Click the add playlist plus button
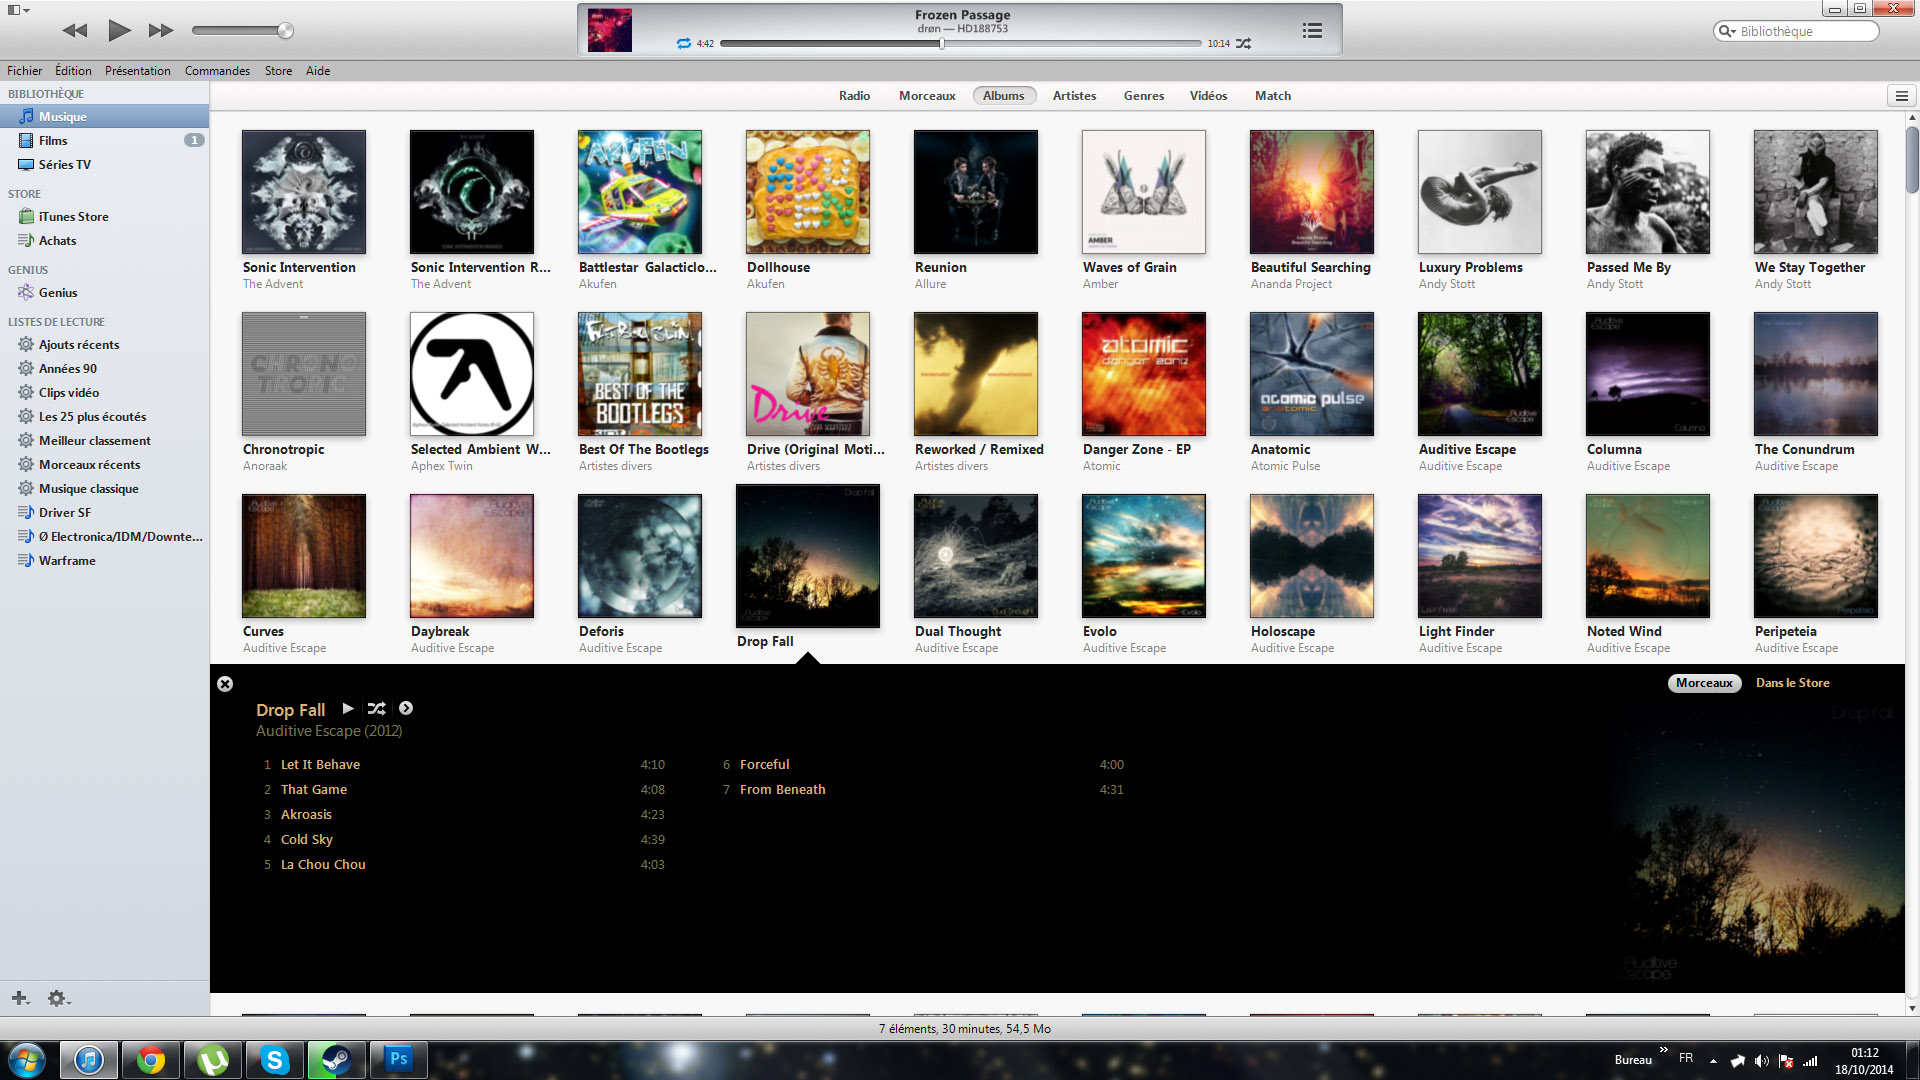The image size is (1920, 1080). tap(20, 998)
